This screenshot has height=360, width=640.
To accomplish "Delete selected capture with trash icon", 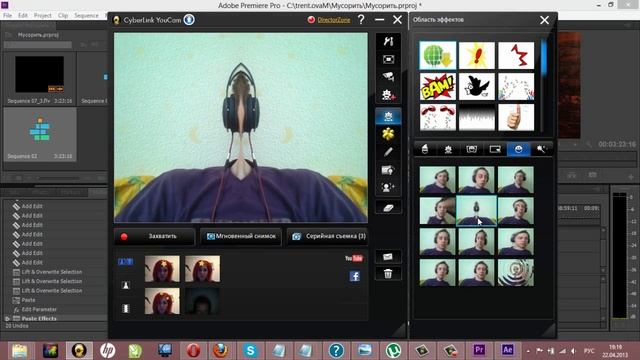I will pos(388,274).
